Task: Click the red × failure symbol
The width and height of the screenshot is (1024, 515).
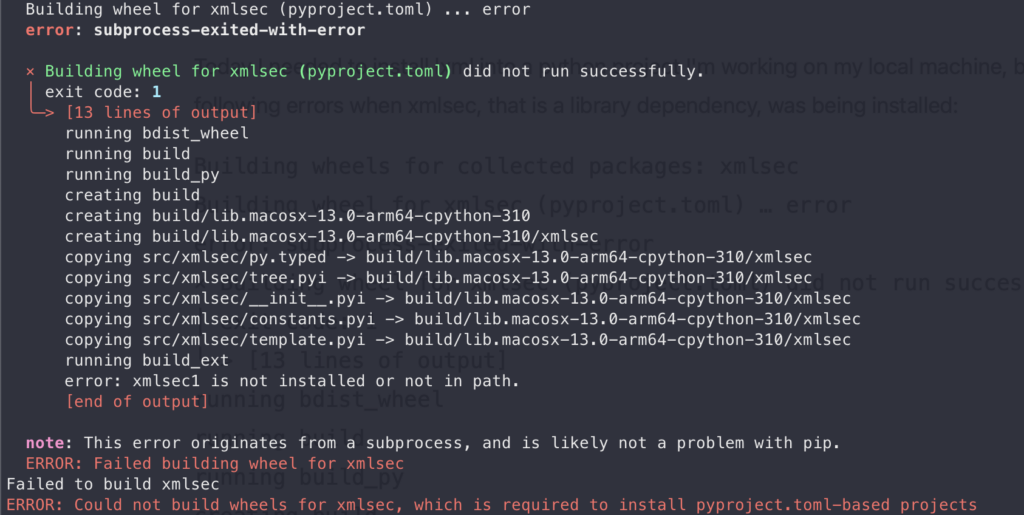Action: [x=31, y=72]
